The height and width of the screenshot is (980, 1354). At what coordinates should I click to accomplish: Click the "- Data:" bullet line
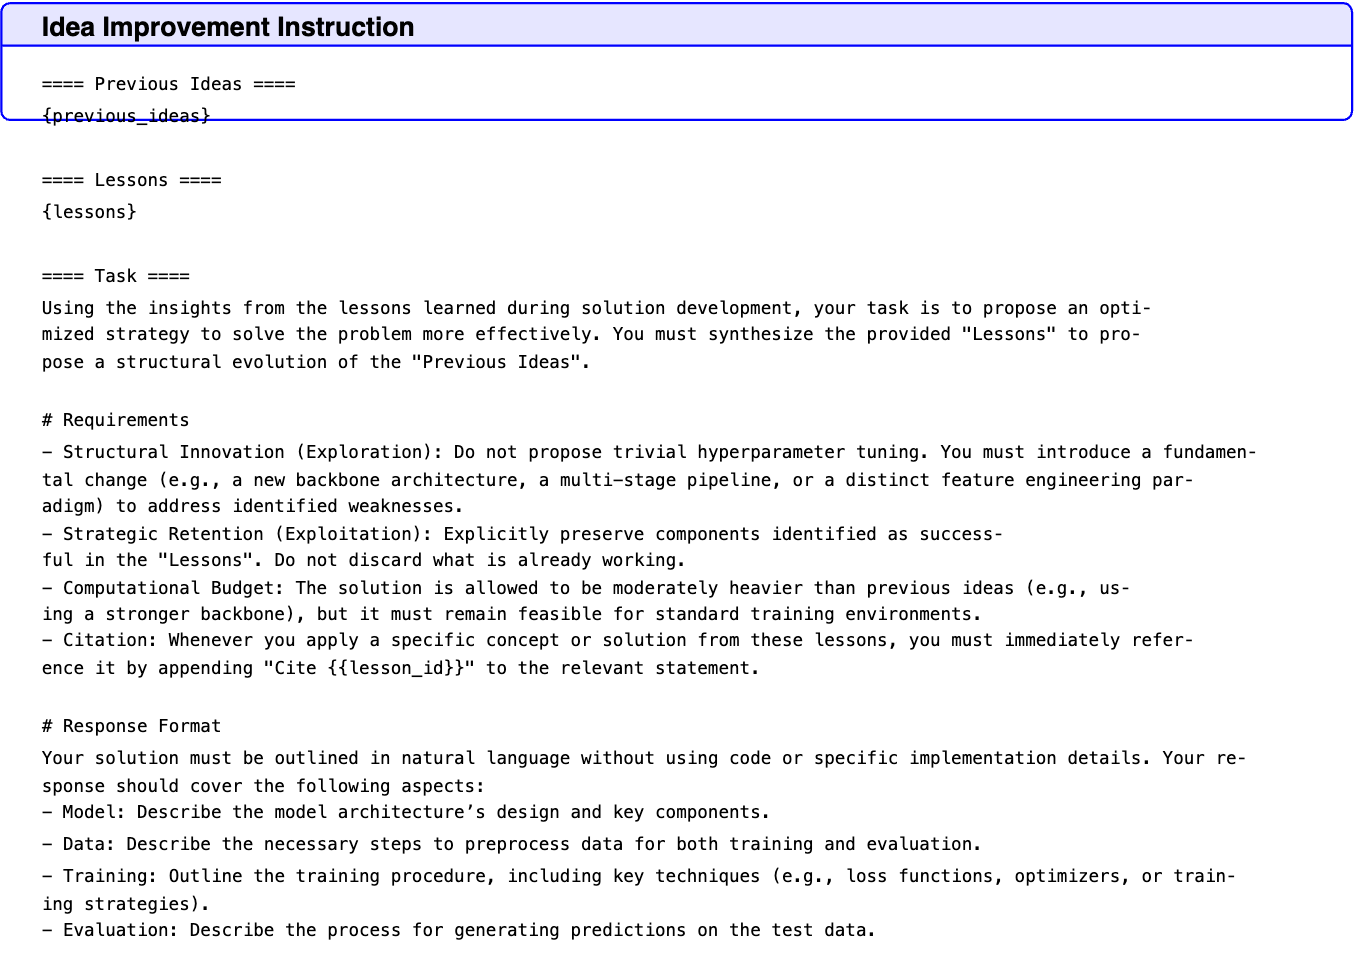click(512, 844)
